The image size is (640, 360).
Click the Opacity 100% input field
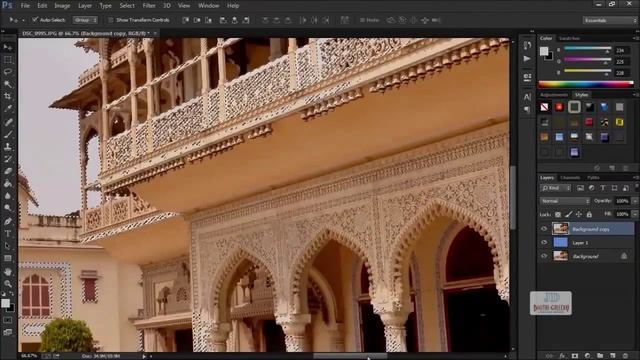tap(622, 201)
